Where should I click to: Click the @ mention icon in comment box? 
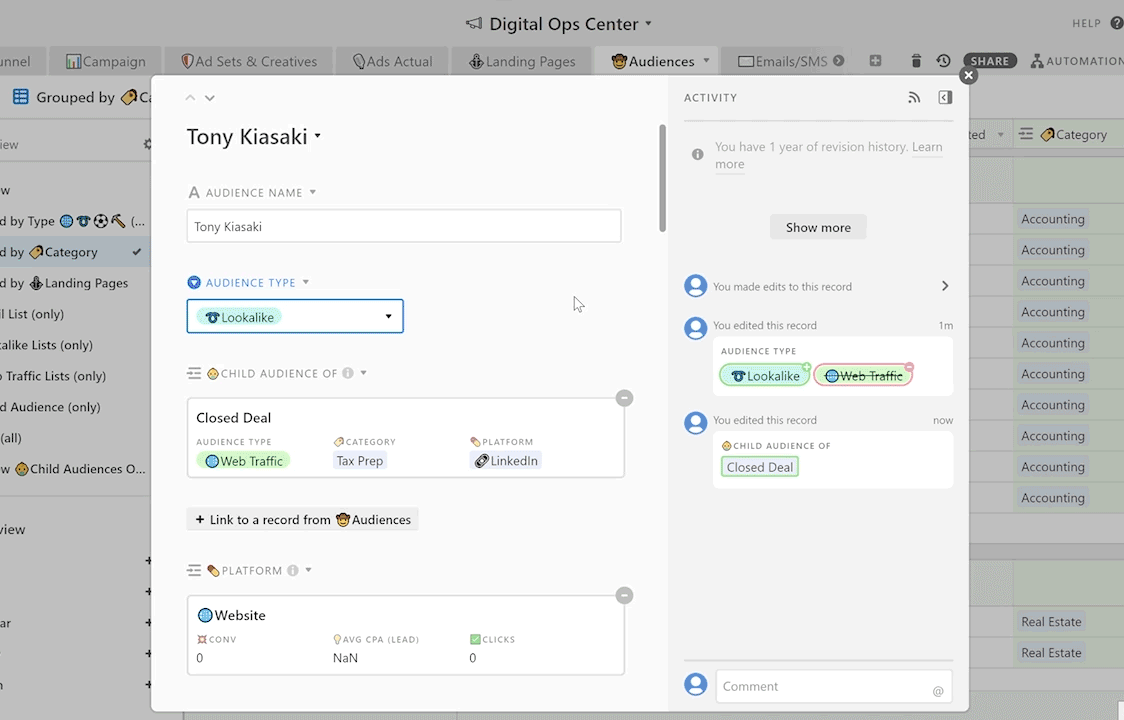(x=937, y=690)
